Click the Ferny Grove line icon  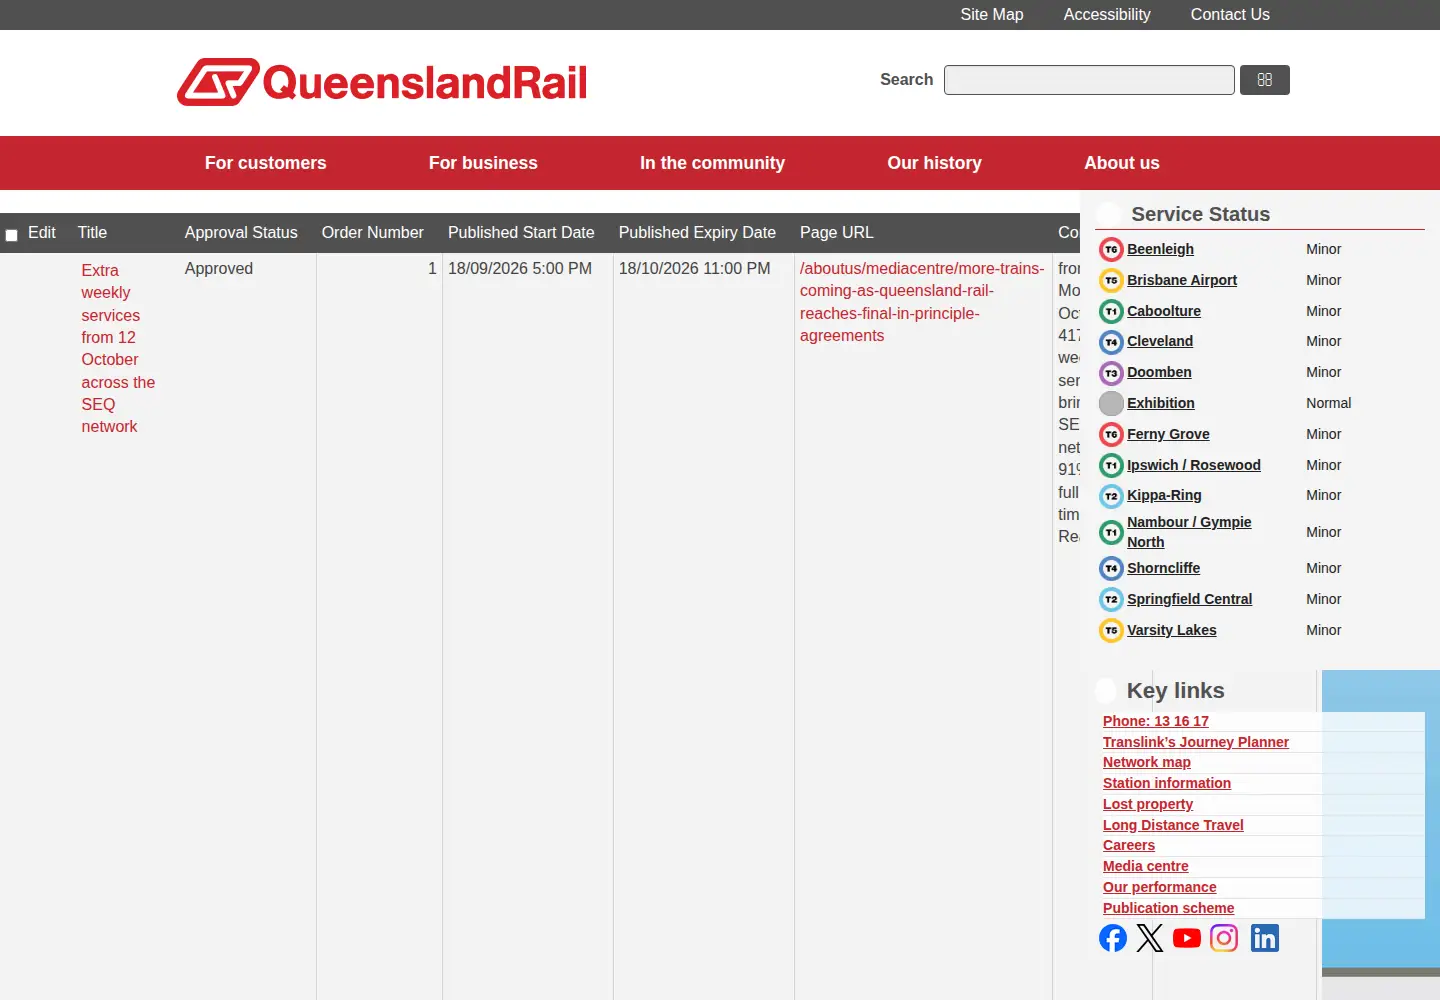point(1111,434)
